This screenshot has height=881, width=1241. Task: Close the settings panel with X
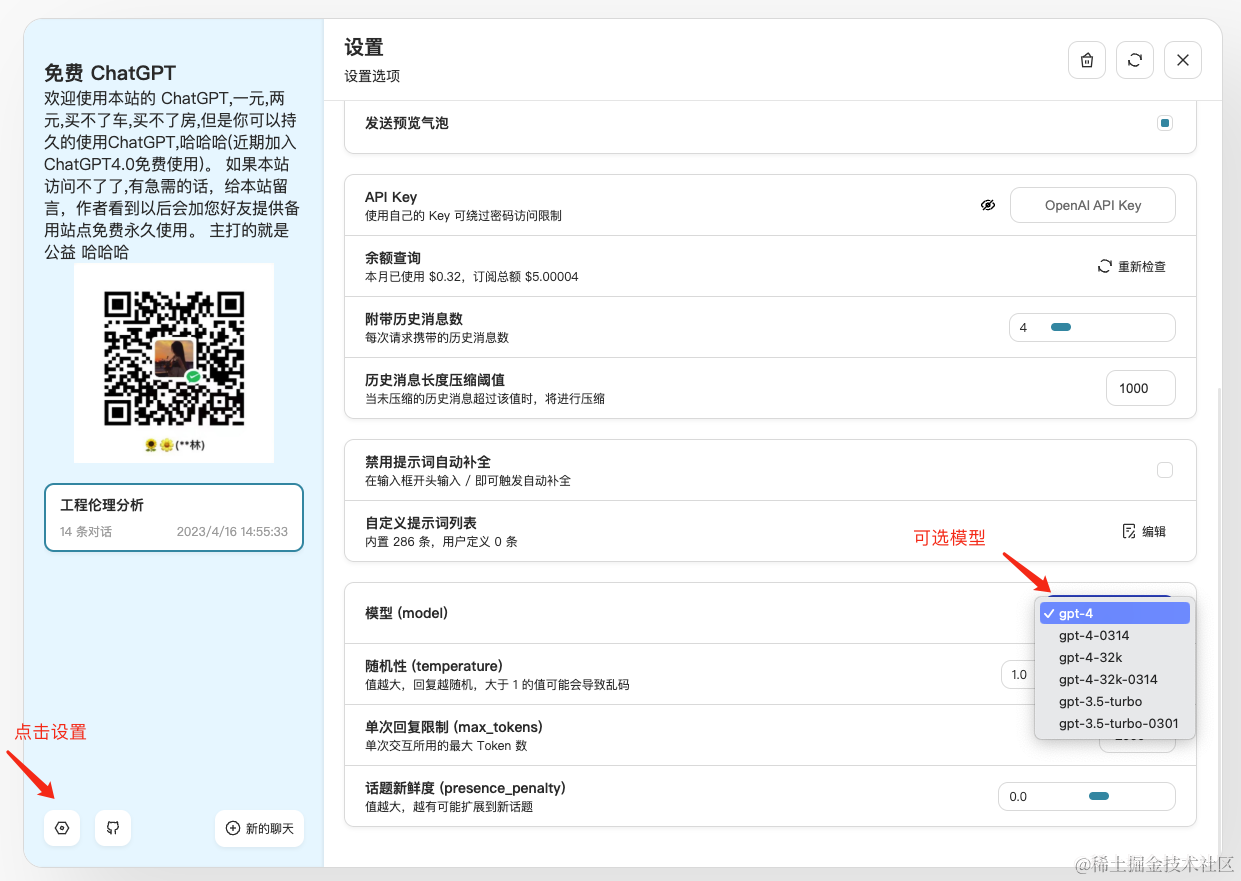click(1183, 60)
